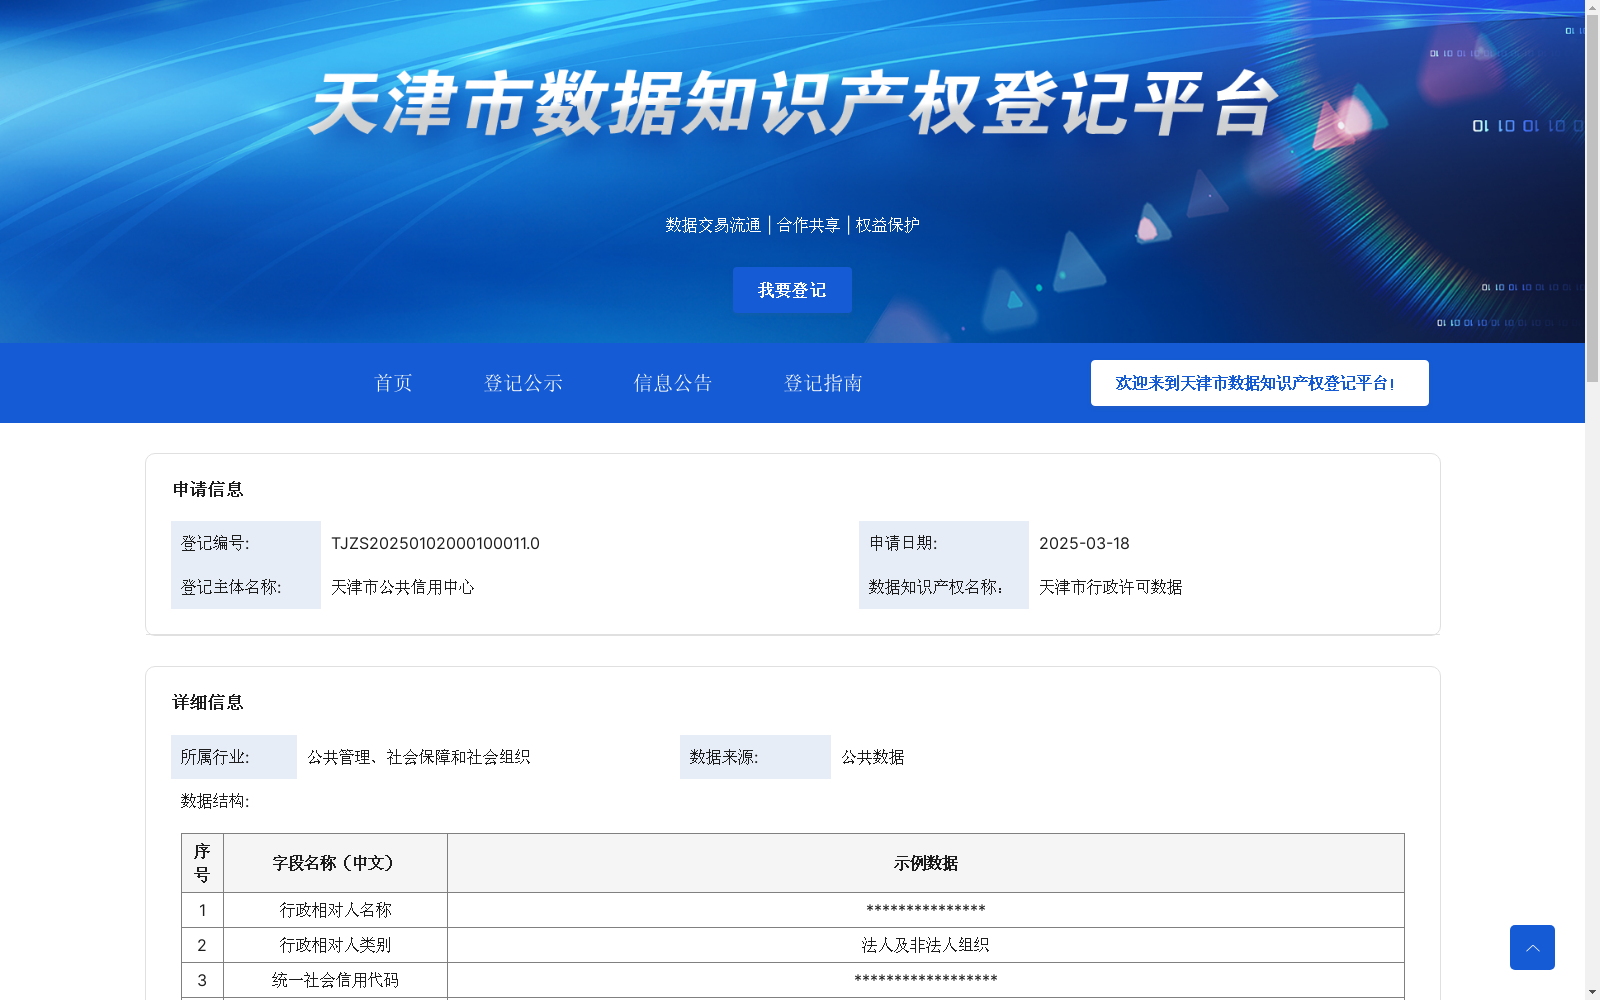Click the slogan text 权益保护

pyautogui.click(x=887, y=225)
